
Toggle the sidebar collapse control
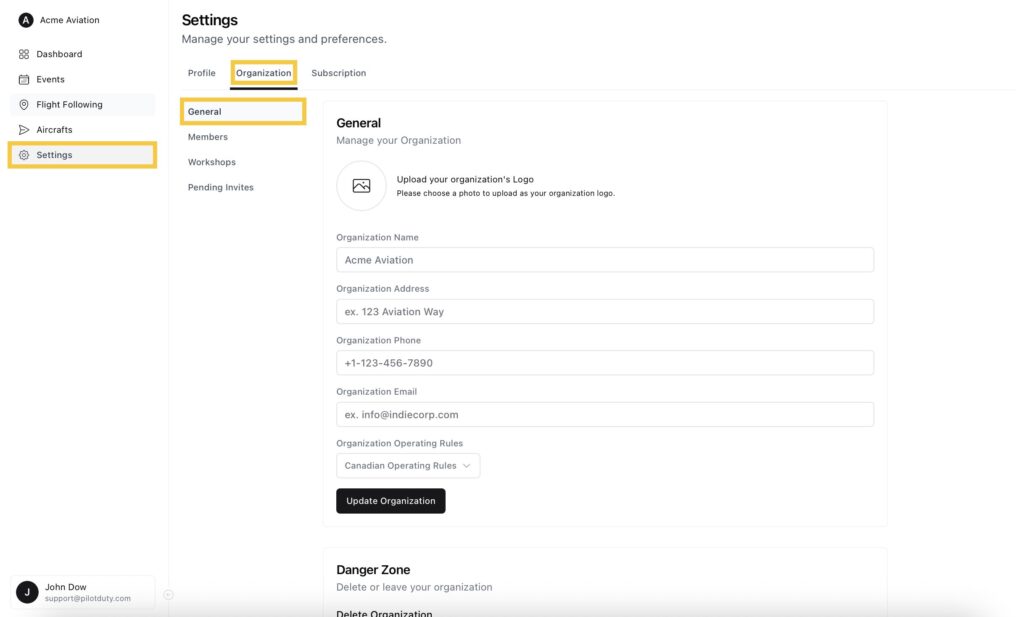pyautogui.click(x=170, y=592)
